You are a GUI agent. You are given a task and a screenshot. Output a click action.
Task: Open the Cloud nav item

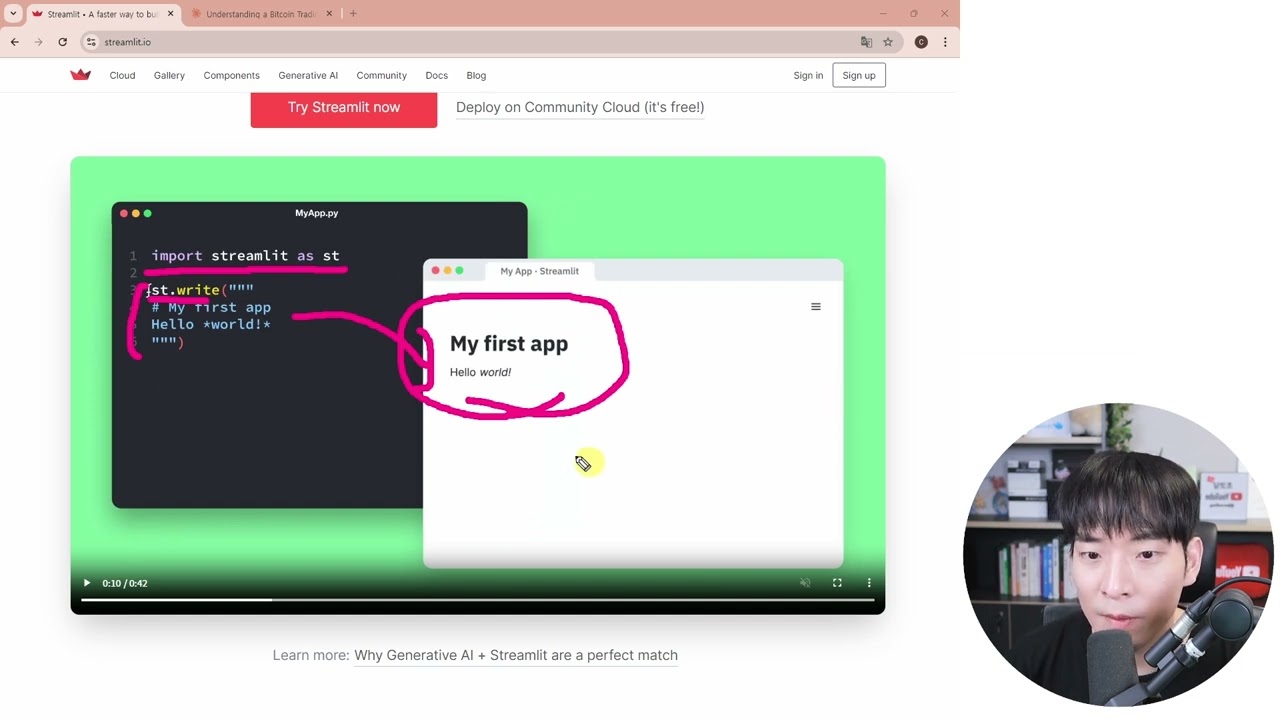coord(122,75)
